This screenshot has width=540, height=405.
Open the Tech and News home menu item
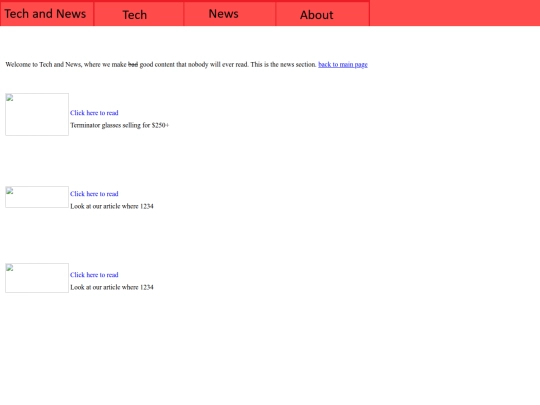click(47, 14)
